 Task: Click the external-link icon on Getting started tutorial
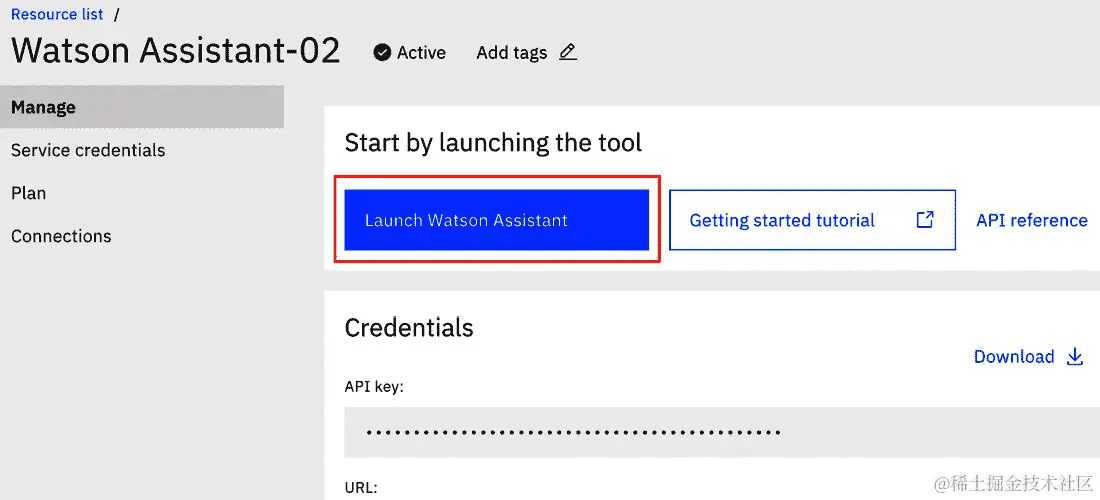click(x=925, y=219)
